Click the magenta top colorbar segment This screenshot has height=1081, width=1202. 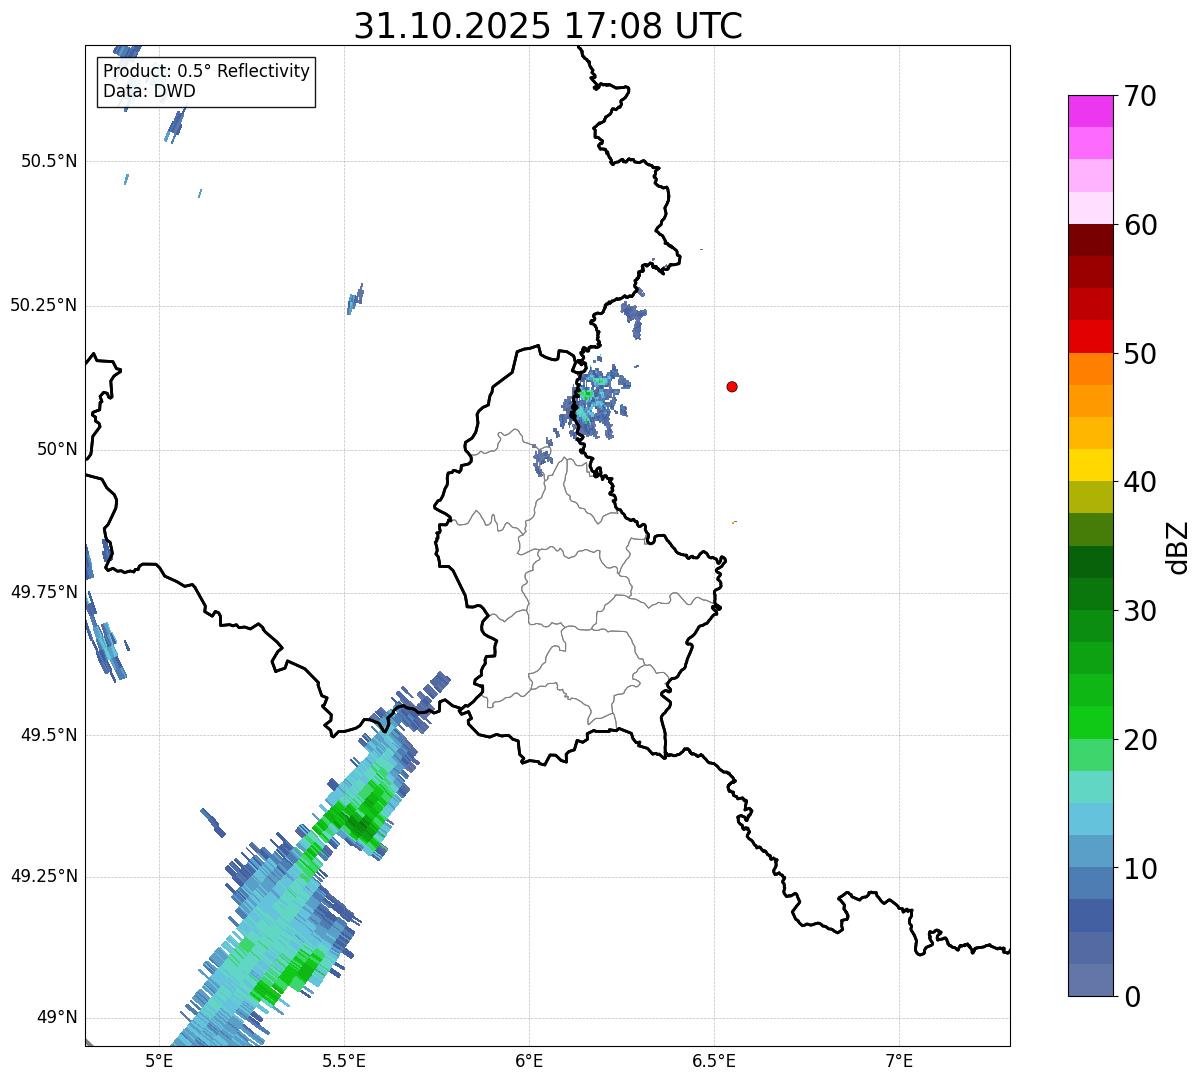tap(1090, 111)
